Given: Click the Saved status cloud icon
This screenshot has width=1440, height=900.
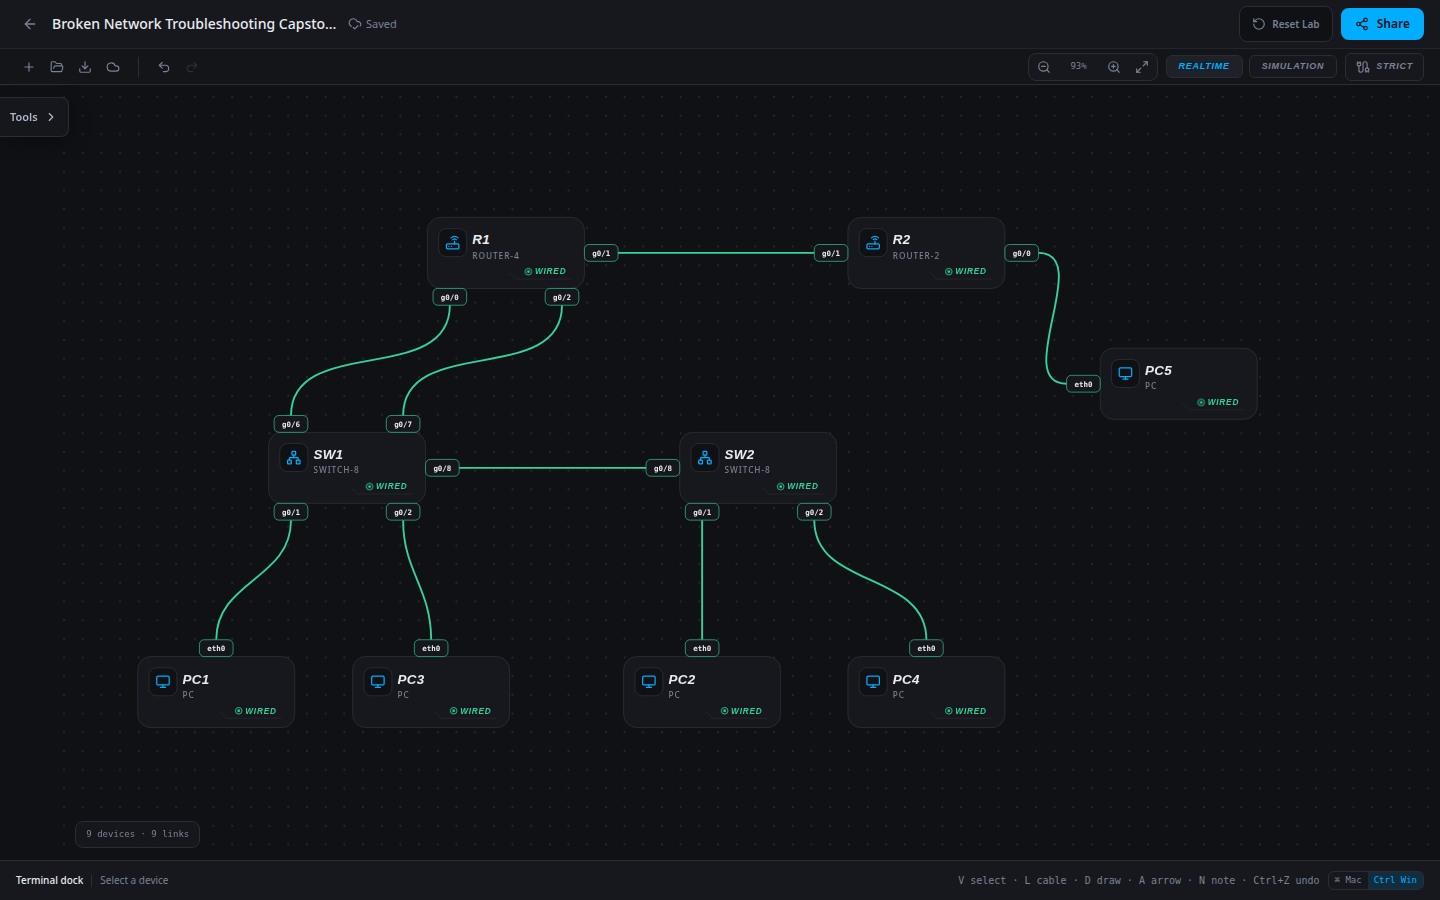Looking at the screenshot, I should 355,24.
